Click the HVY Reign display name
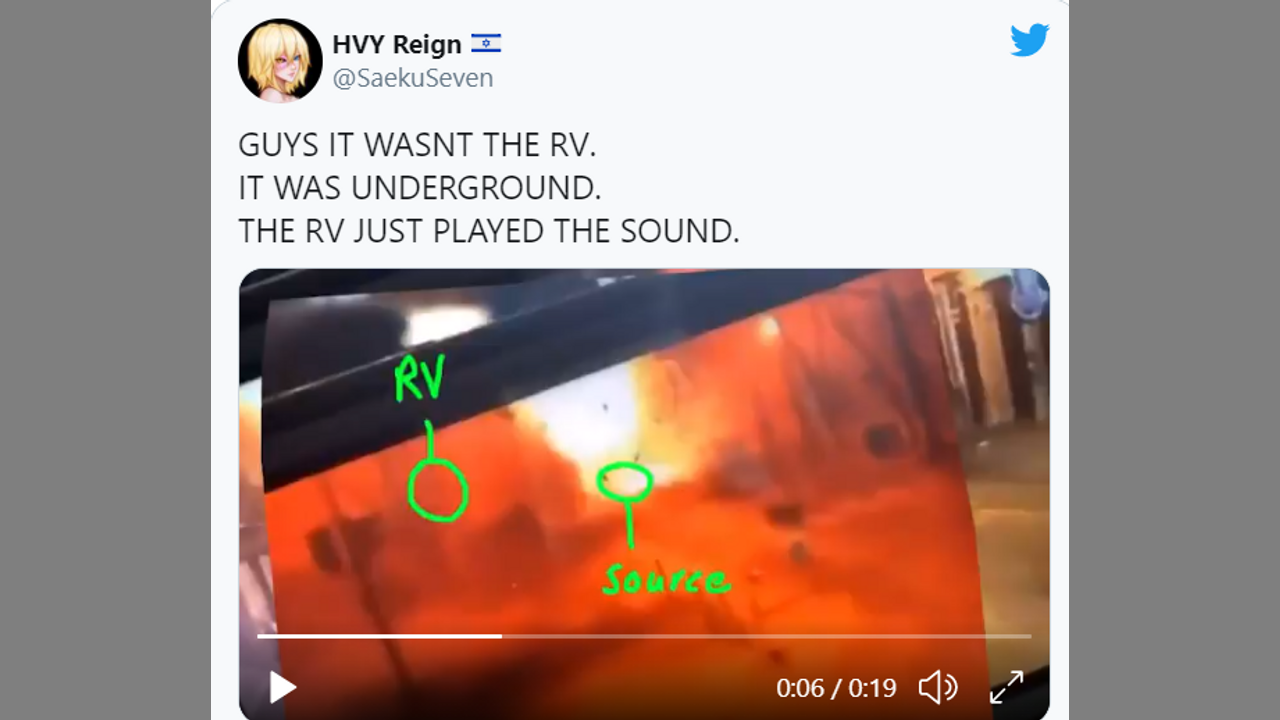This screenshot has width=1280, height=720. coord(397,45)
